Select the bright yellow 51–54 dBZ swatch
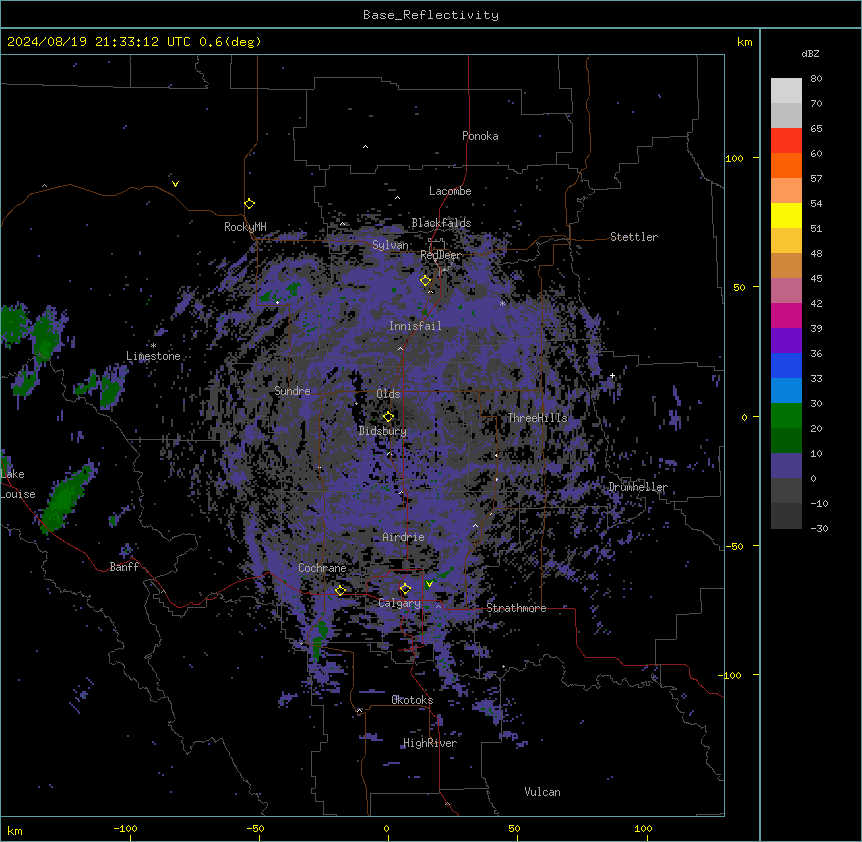This screenshot has width=862, height=842. click(786, 215)
